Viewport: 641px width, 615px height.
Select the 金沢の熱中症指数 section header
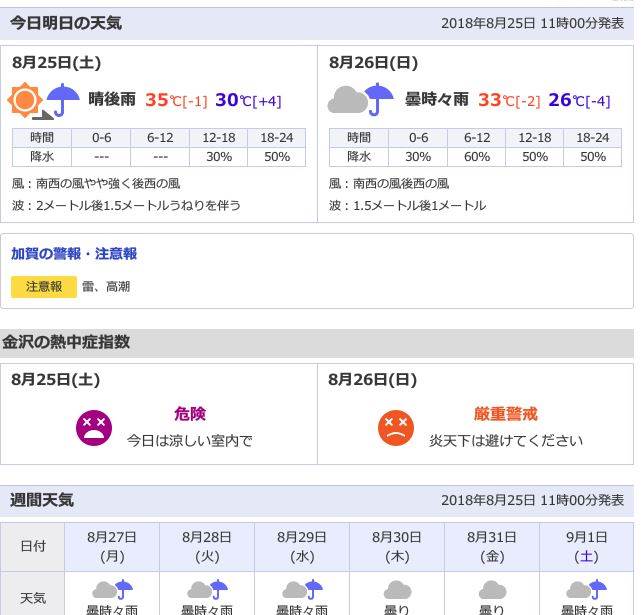66,342
